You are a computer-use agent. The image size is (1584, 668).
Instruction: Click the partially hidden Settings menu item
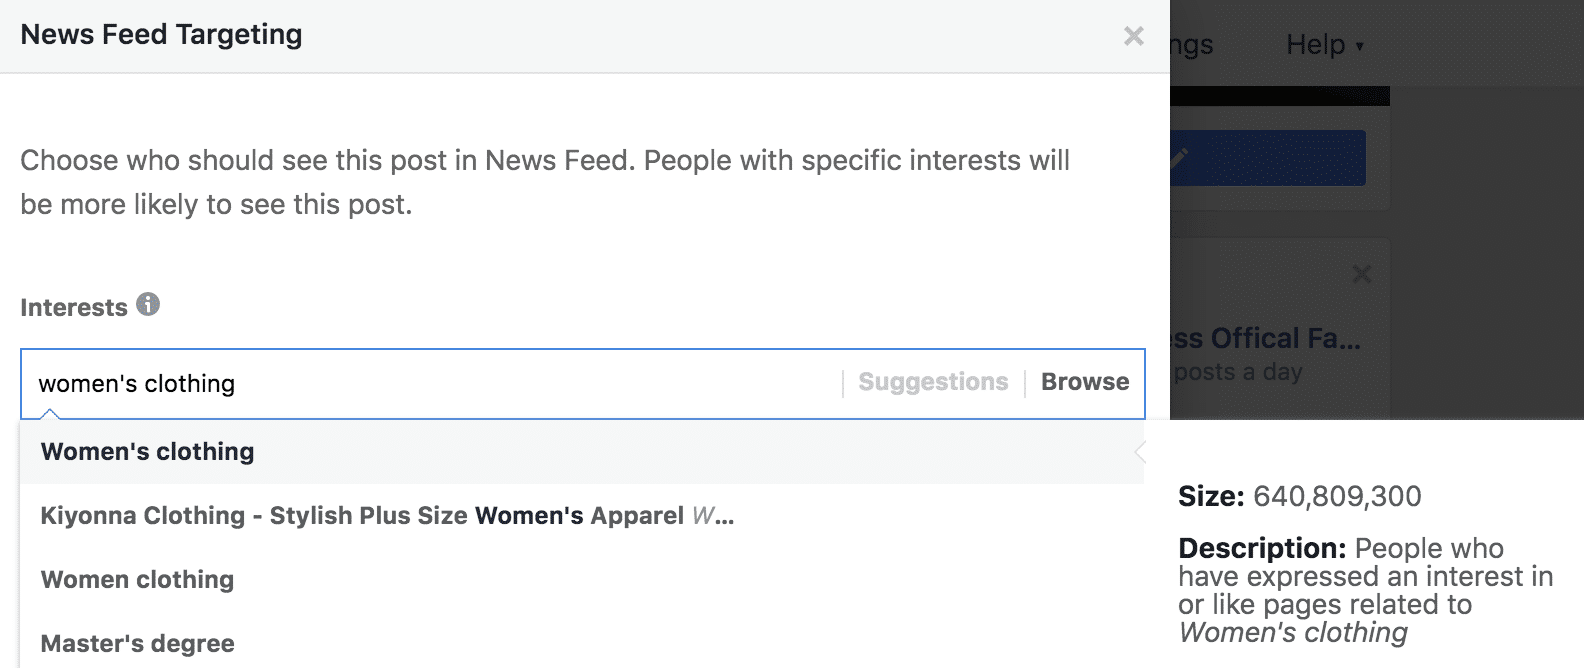coord(1192,45)
